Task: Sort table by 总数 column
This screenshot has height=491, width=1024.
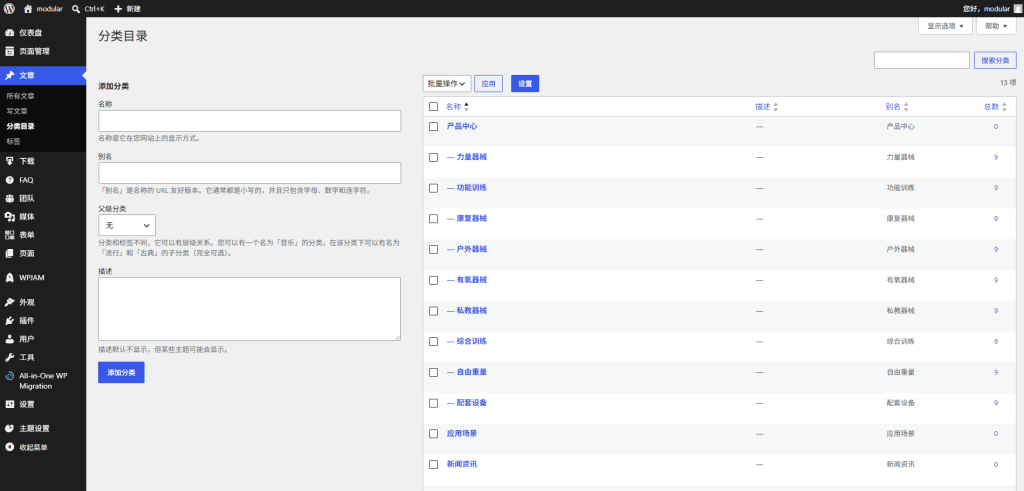Action: coord(996,106)
